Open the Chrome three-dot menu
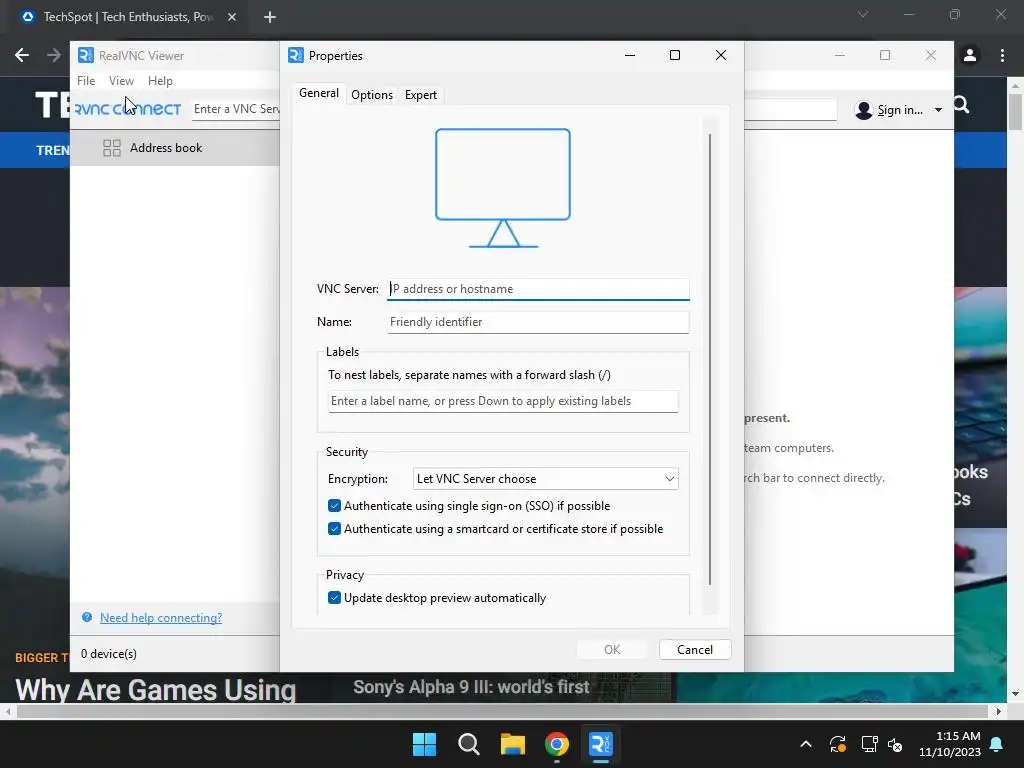1024x768 pixels. [1002, 56]
